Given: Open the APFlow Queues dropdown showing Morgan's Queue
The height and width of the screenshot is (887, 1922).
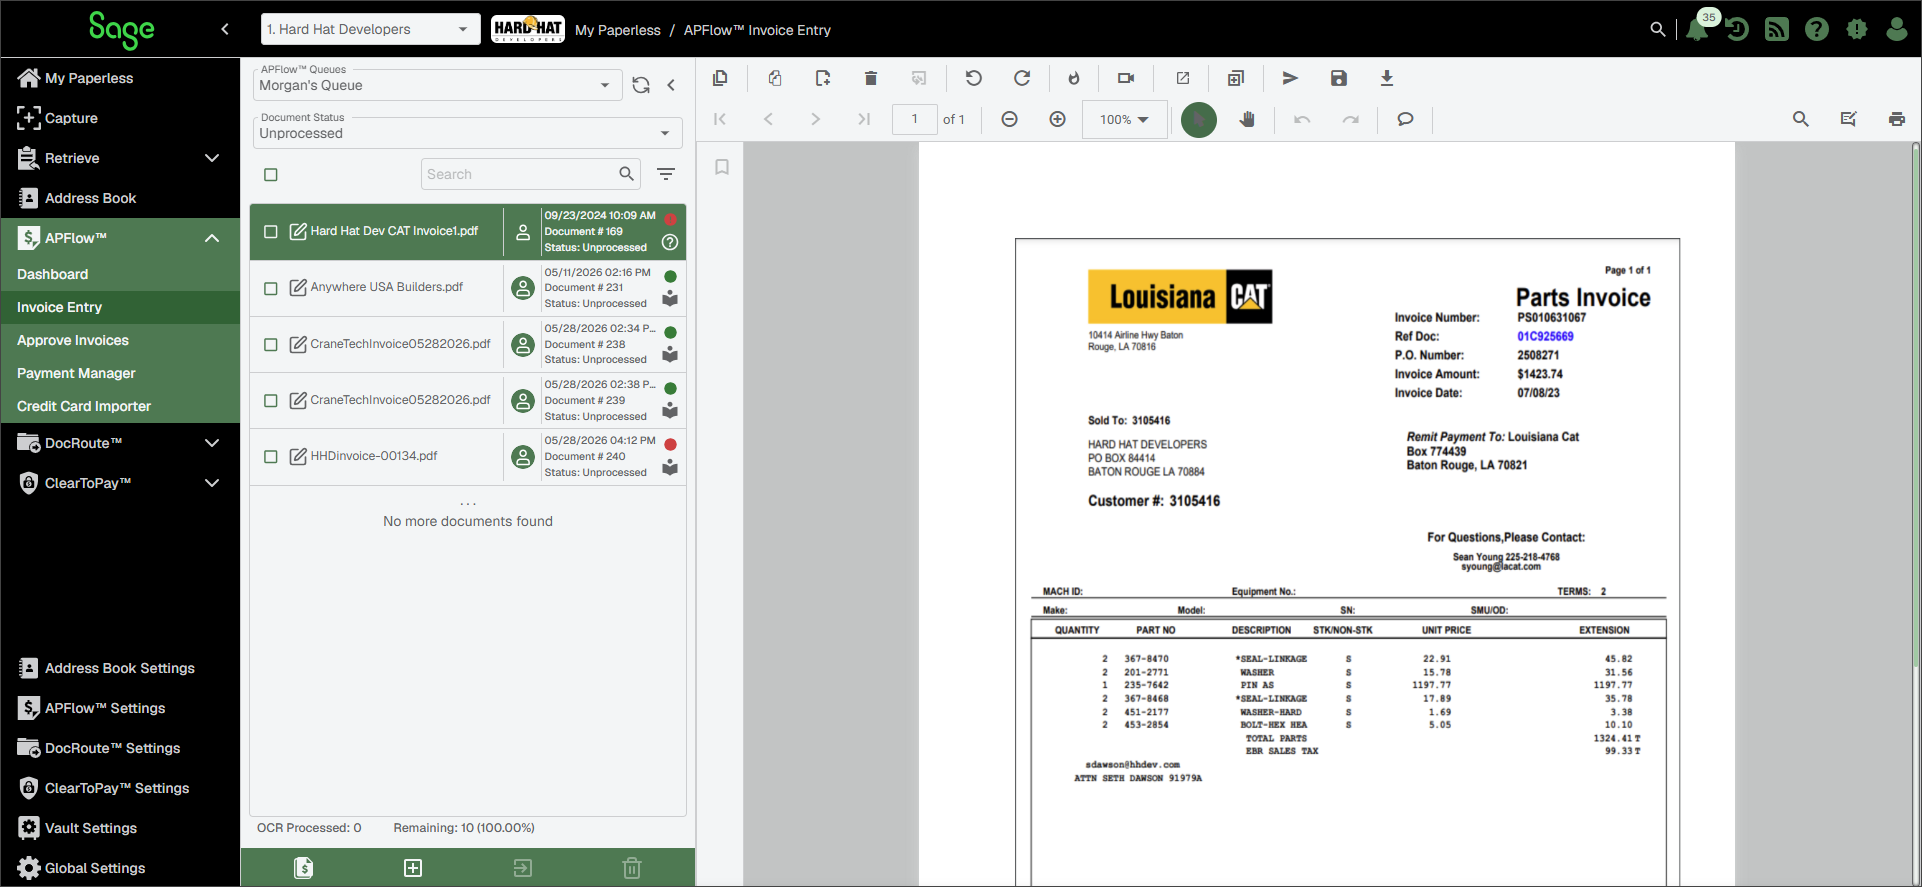Looking at the screenshot, I should pyautogui.click(x=437, y=85).
